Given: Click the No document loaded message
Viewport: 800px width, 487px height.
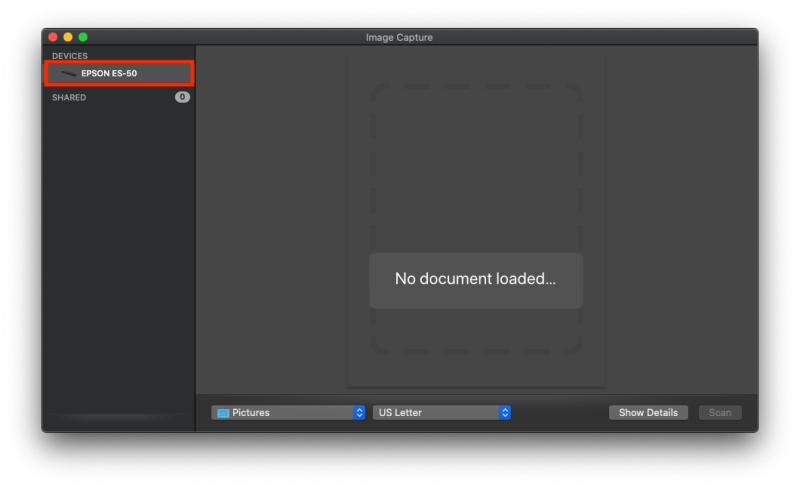Looking at the screenshot, I should tap(475, 279).
